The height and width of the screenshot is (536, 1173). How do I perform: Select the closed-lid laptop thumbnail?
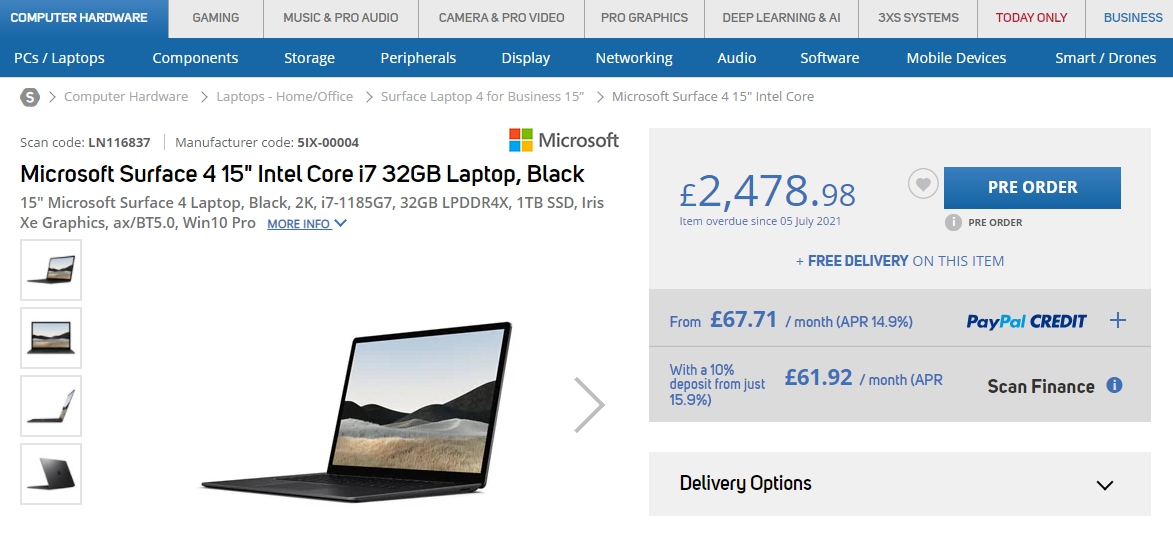coord(51,474)
